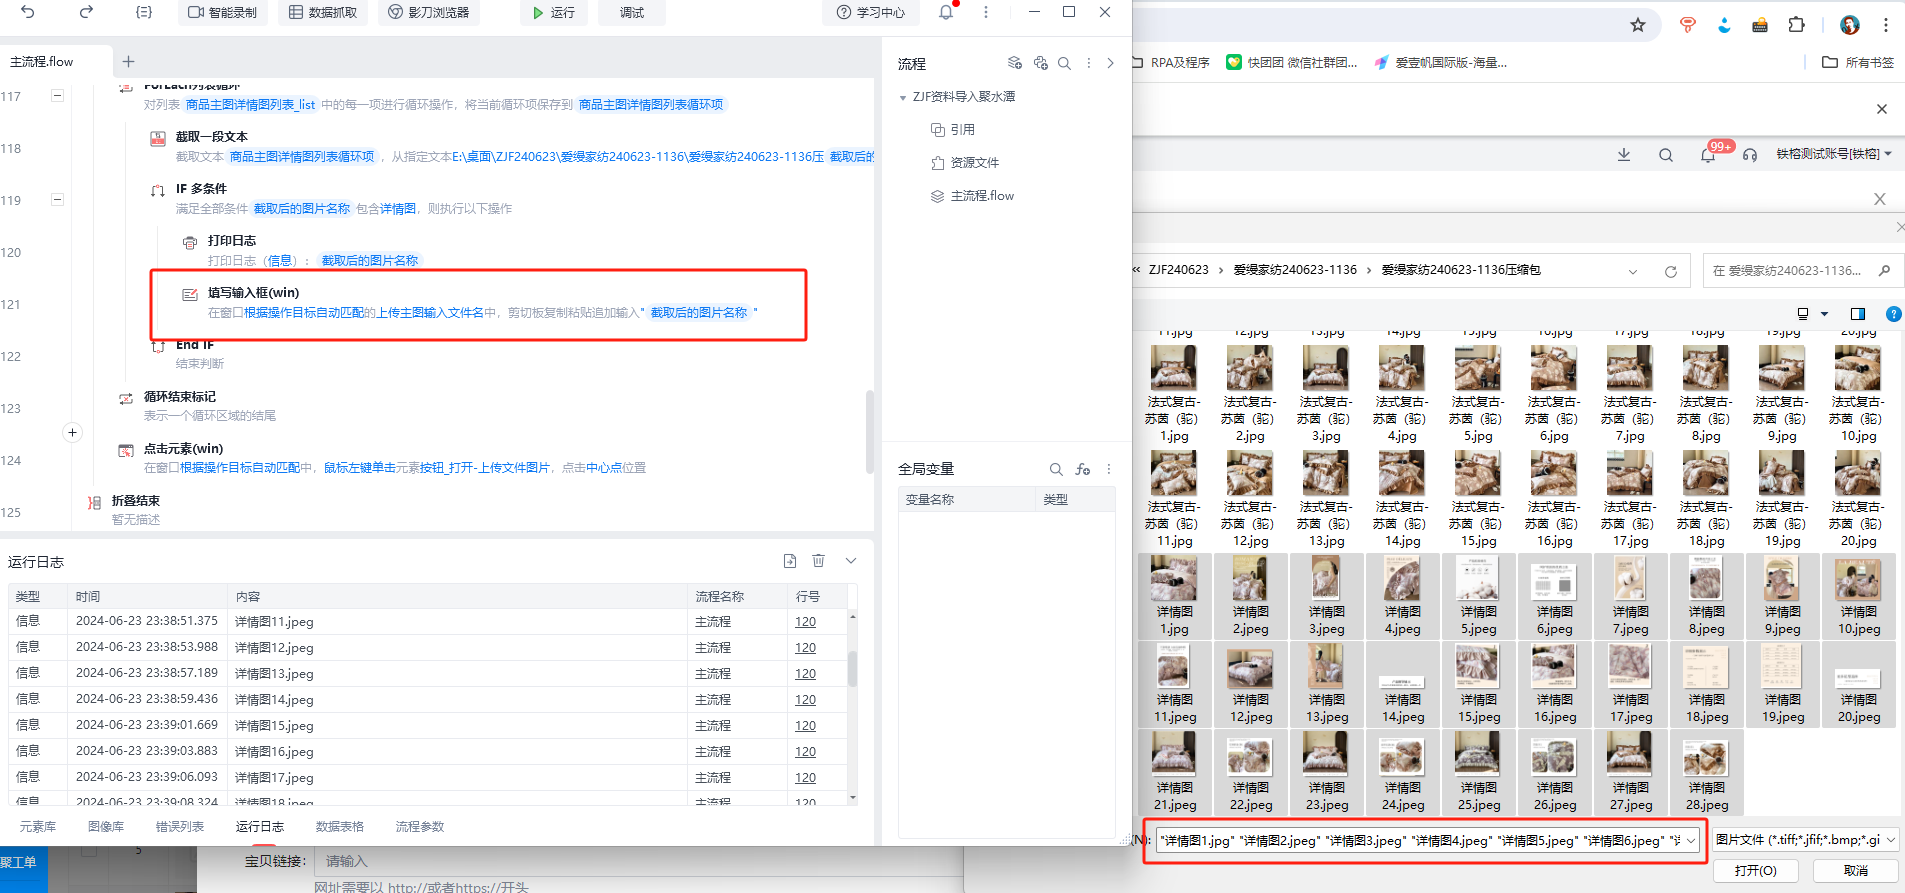The height and width of the screenshot is (893, 1905).
Task: Open the 所有书签 all bookmarks folder
Action: point(1858,62)
